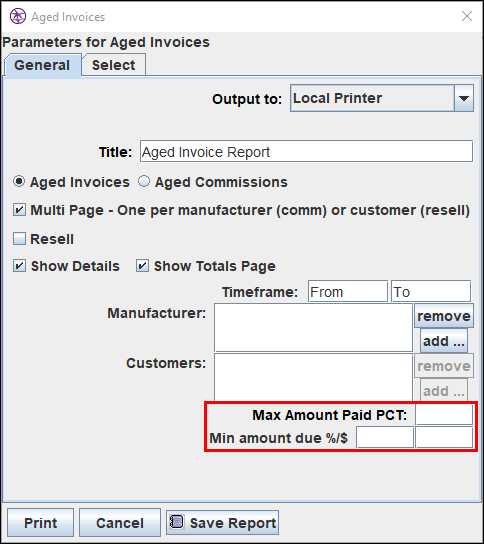
Task: Click the Manufacturer add button
Action: 444,341
